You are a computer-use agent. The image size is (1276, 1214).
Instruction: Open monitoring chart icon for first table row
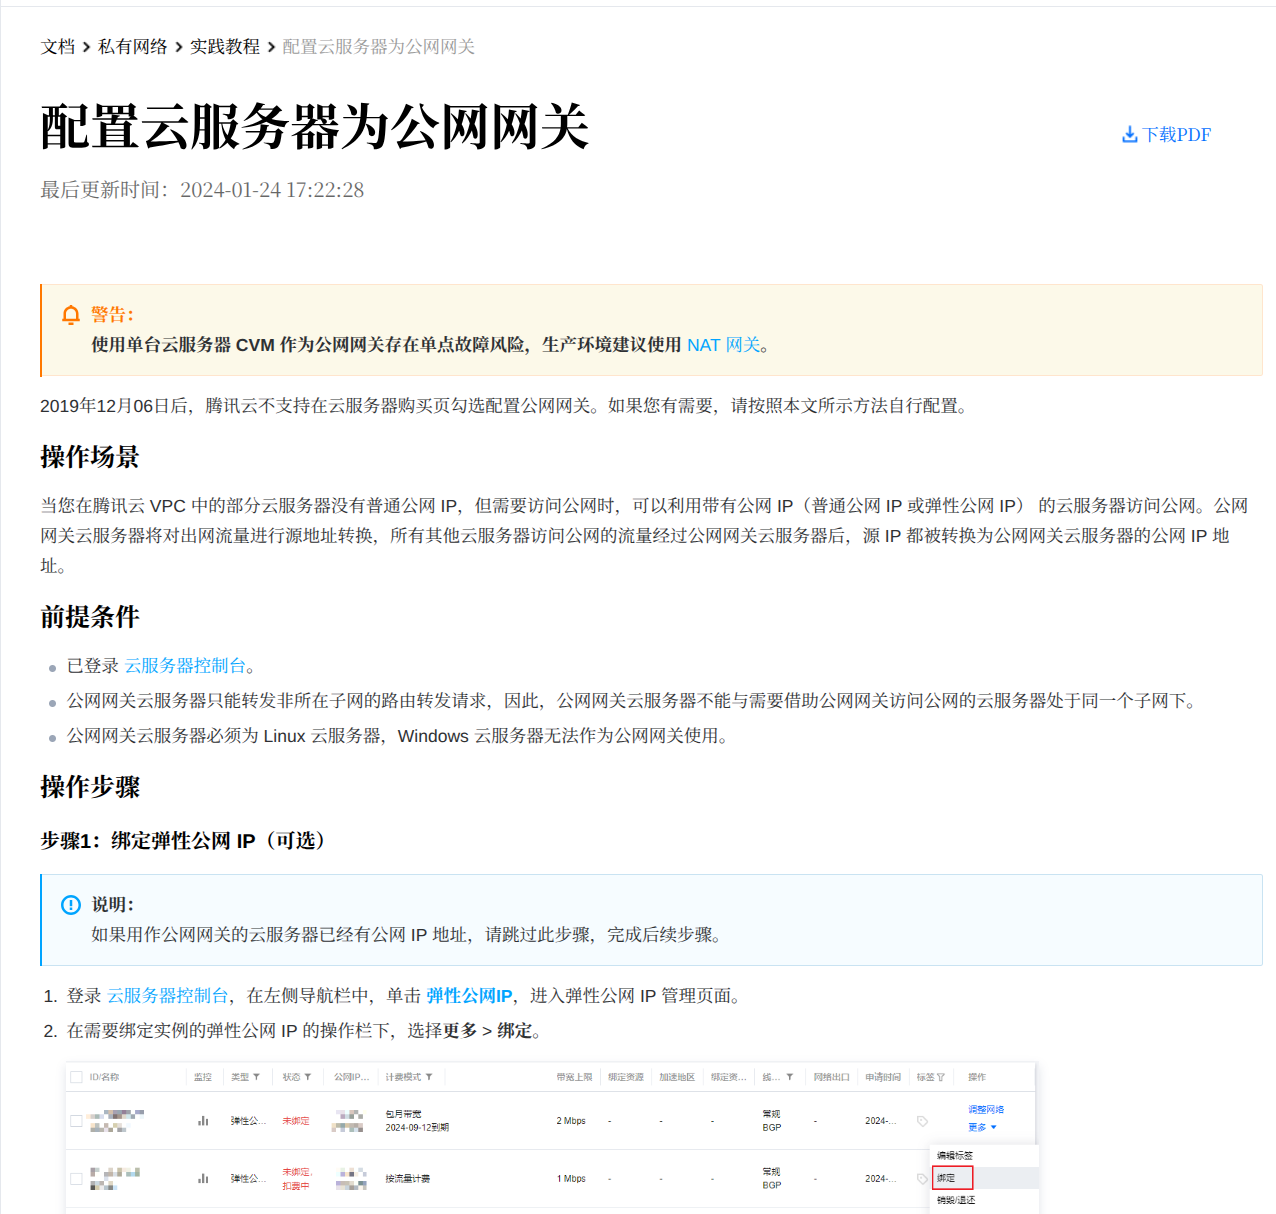point(203,1121)
